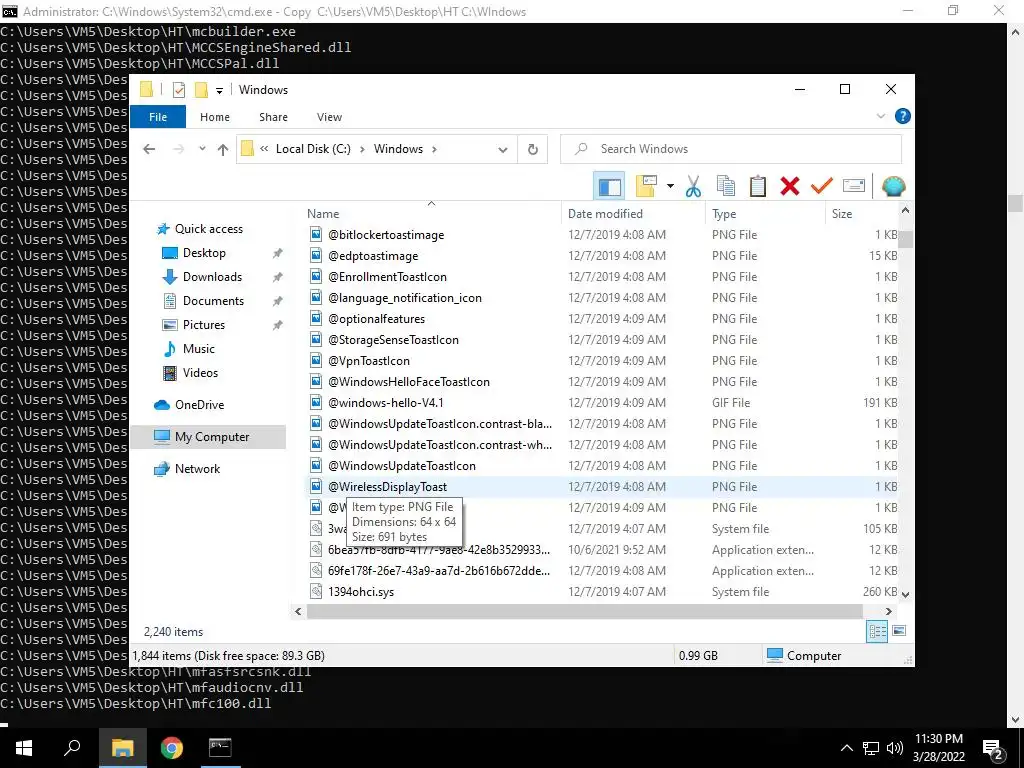The width and height of the screenshot is (1024, 768).
Task: Switch to Command Prompt taskbar icon
Action: click(220, 748)
